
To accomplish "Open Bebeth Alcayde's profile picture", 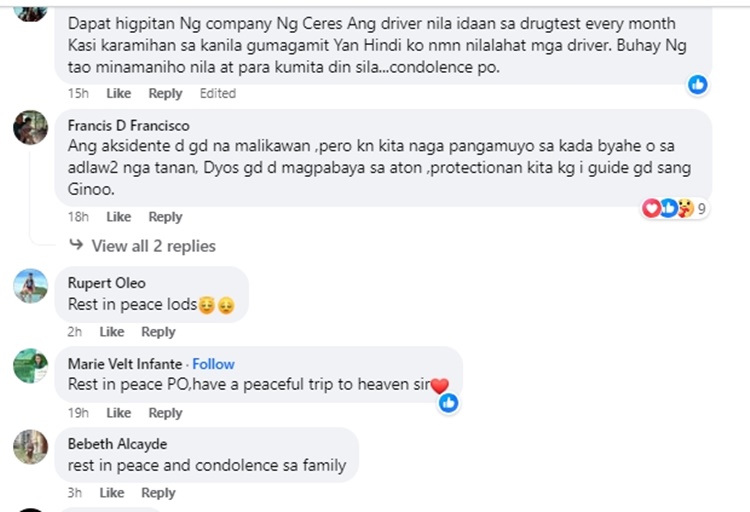I will 31,446.
